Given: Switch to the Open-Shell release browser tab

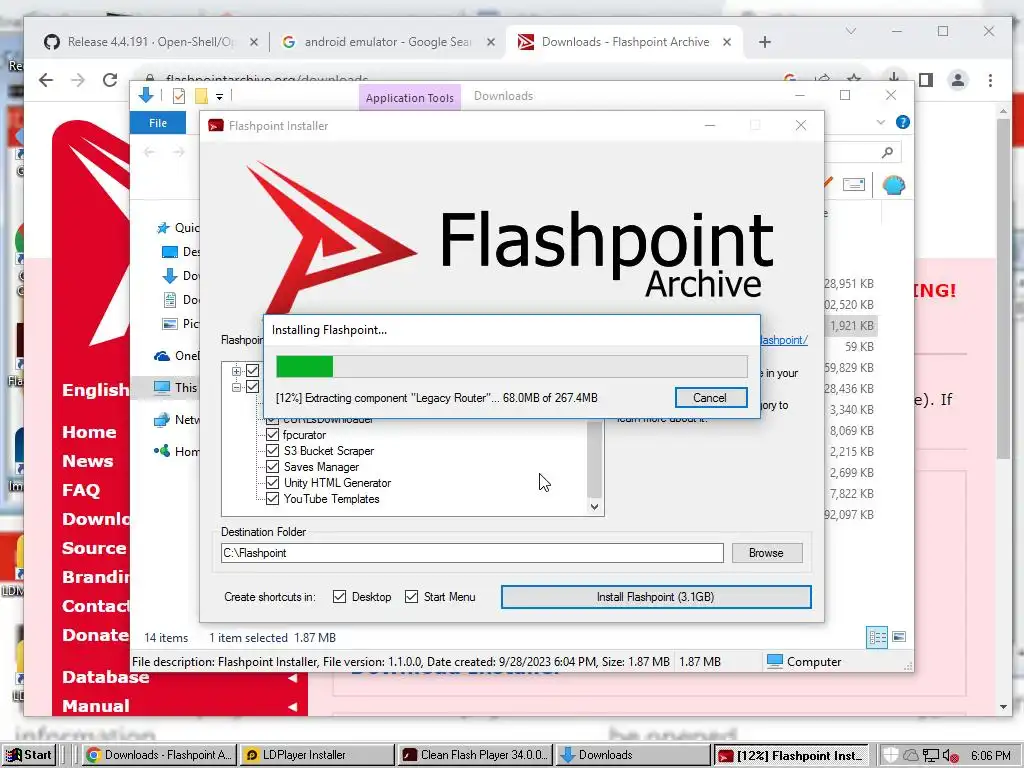Looking at the screenshot, I should coord(150,42).
